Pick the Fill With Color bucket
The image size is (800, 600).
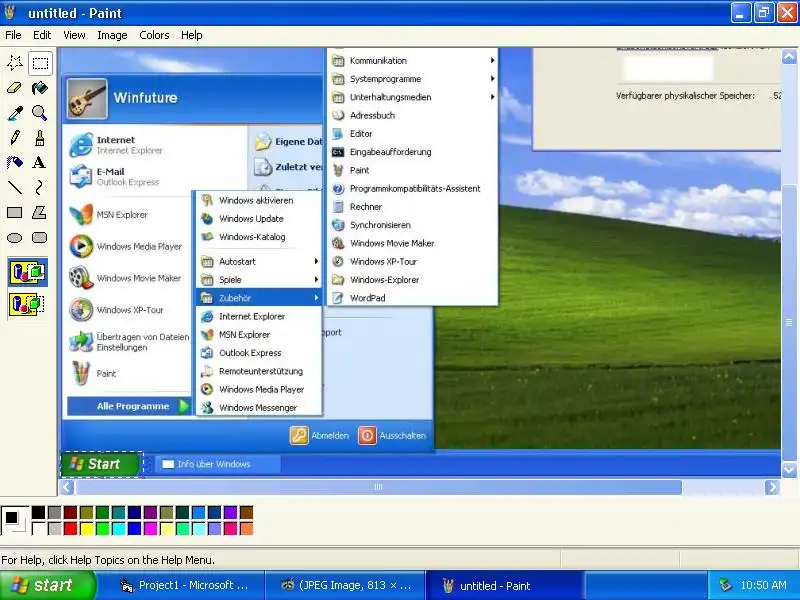pos(40,88)
